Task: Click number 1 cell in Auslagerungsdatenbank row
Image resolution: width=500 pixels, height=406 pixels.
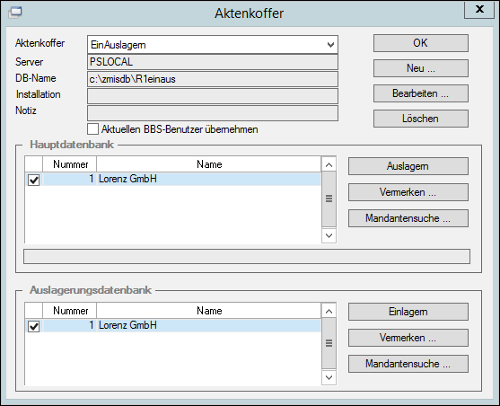Action: click(x=70, y=325)
